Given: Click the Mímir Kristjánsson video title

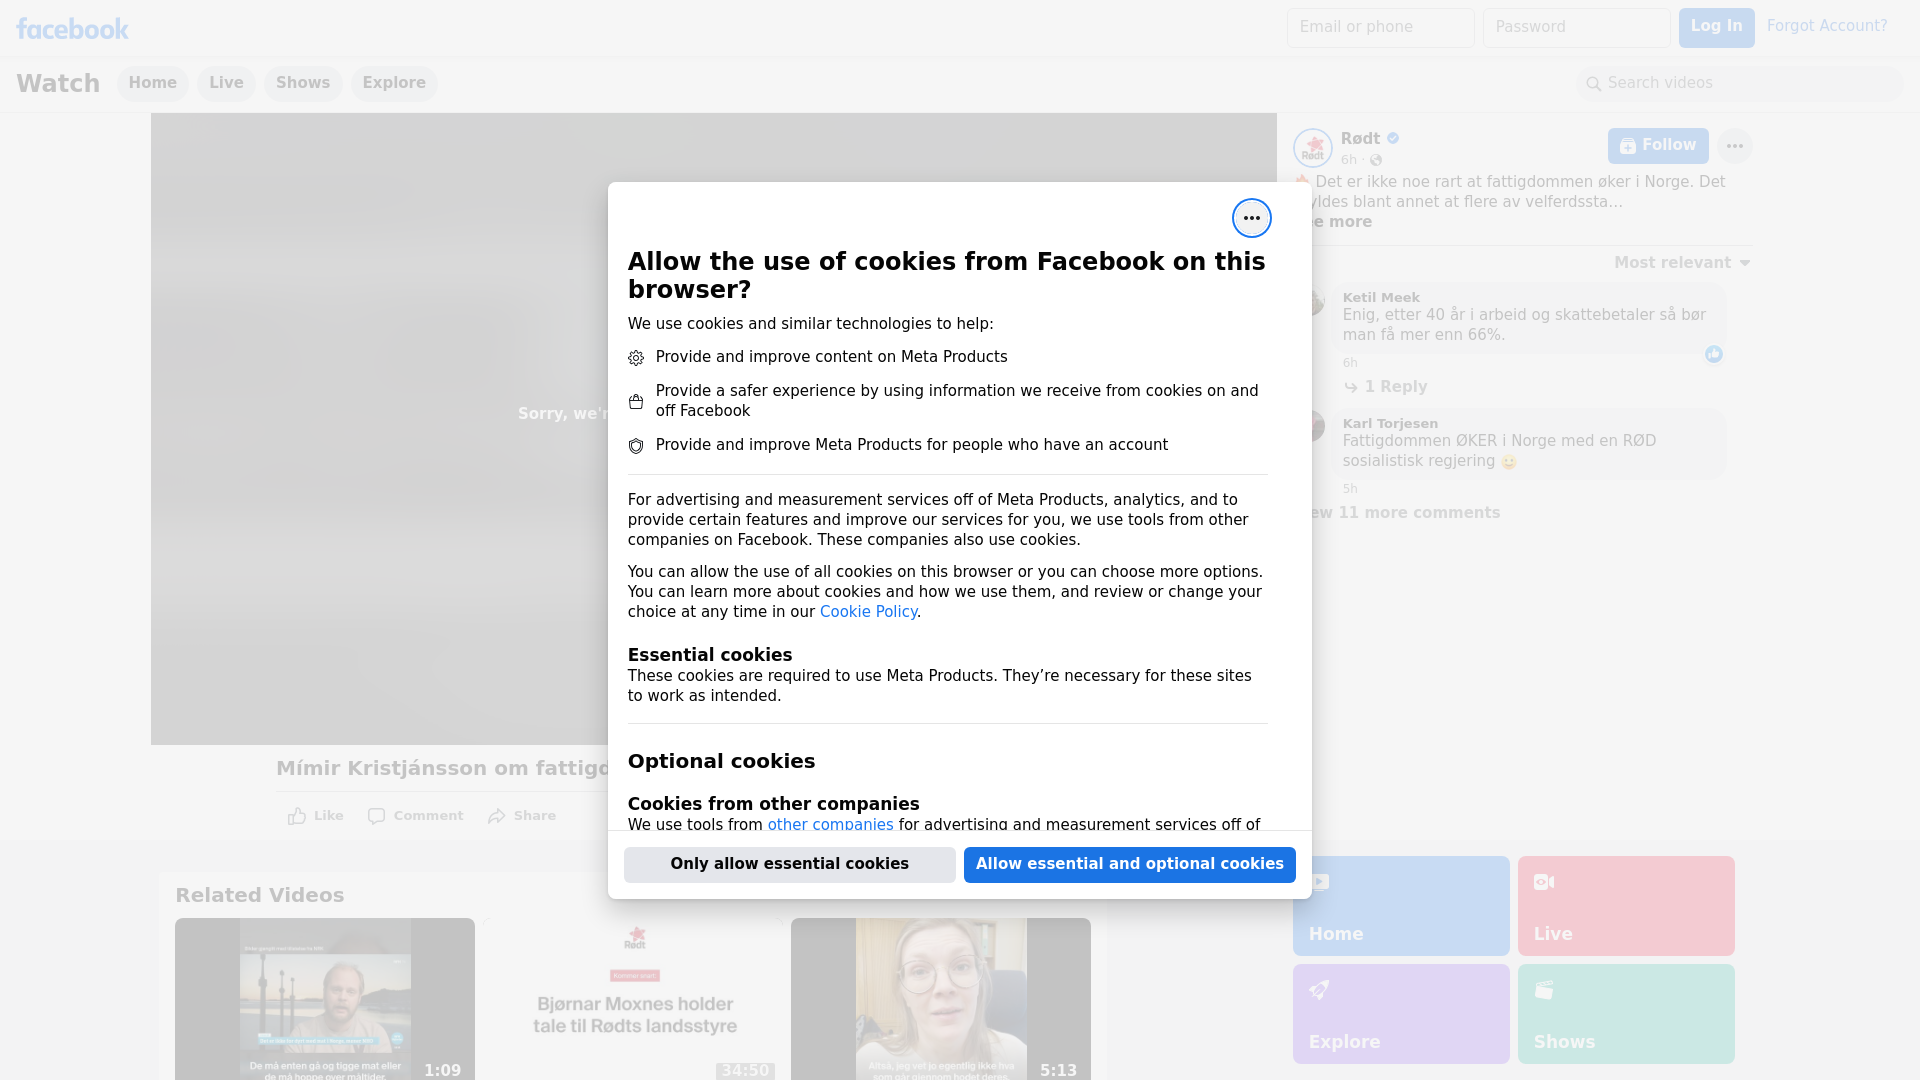Looking at the screenshot, I should 443,769.
